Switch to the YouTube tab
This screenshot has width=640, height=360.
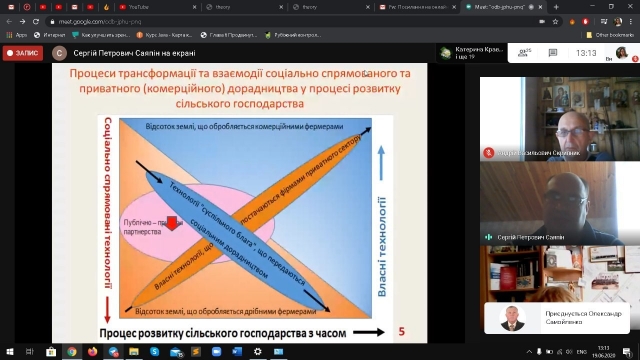coord(157,7)
